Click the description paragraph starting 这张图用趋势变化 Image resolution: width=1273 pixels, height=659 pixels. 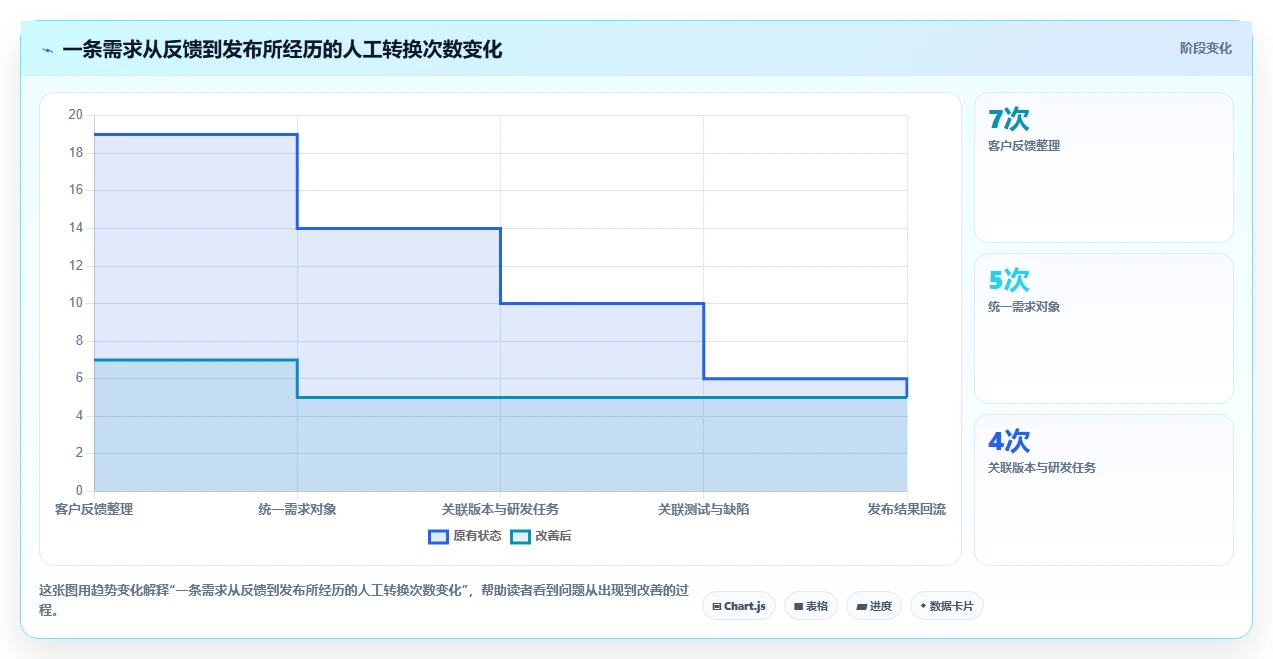pos(364,600)
